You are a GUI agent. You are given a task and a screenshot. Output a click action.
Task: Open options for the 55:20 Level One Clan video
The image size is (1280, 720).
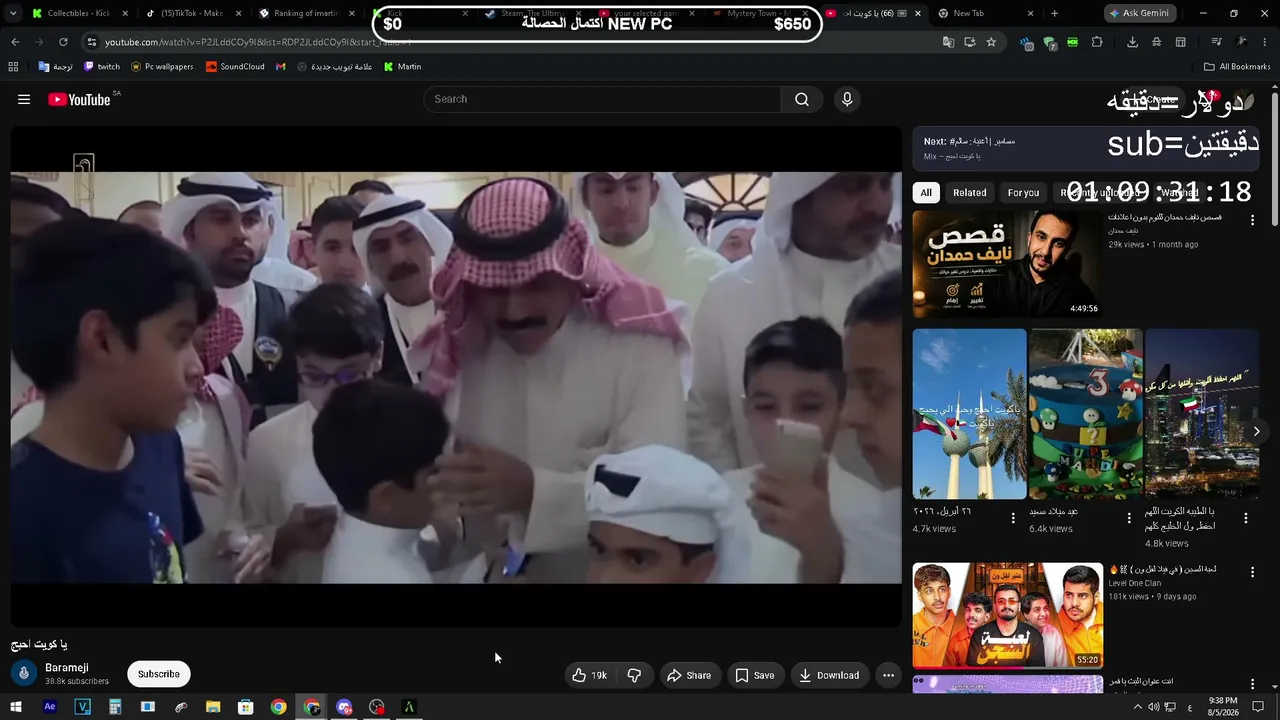click(1252, 572)
